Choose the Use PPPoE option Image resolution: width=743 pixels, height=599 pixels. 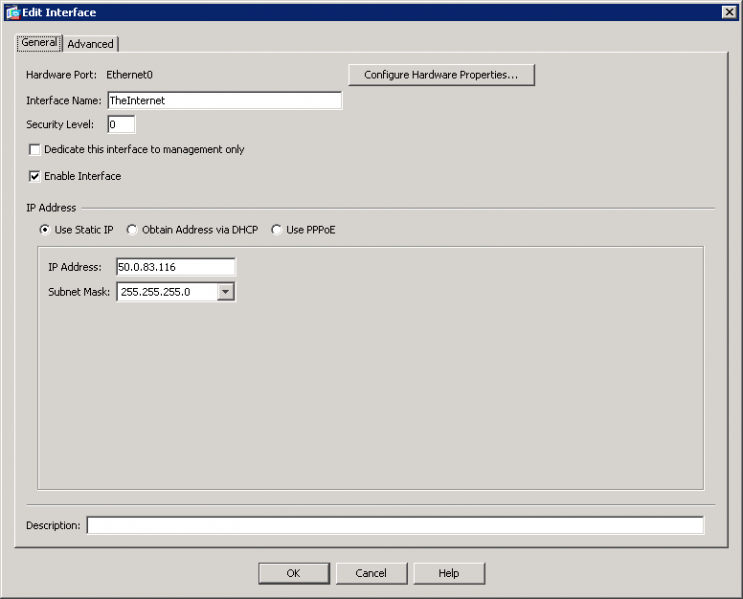click(276, 230)
